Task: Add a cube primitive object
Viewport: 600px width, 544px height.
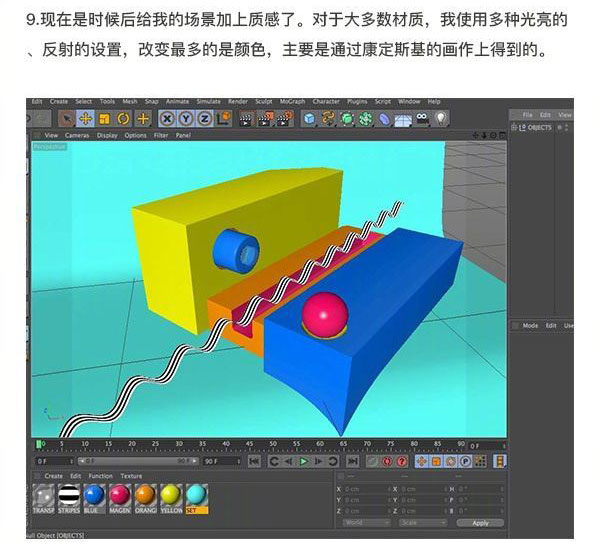Action: pos(309,119)
